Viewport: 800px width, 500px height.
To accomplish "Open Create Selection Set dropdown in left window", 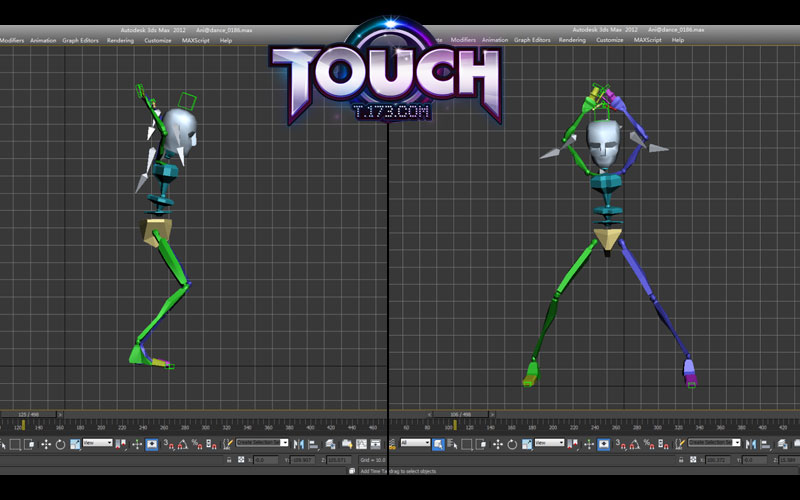I will (262, 443).
